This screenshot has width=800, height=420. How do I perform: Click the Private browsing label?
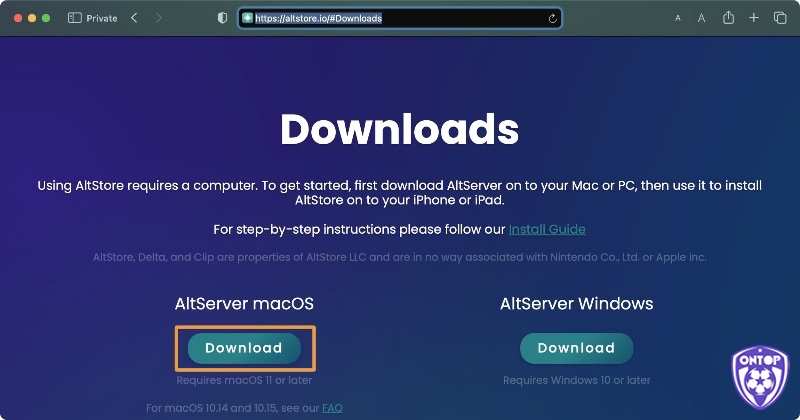tap(102, 18)
